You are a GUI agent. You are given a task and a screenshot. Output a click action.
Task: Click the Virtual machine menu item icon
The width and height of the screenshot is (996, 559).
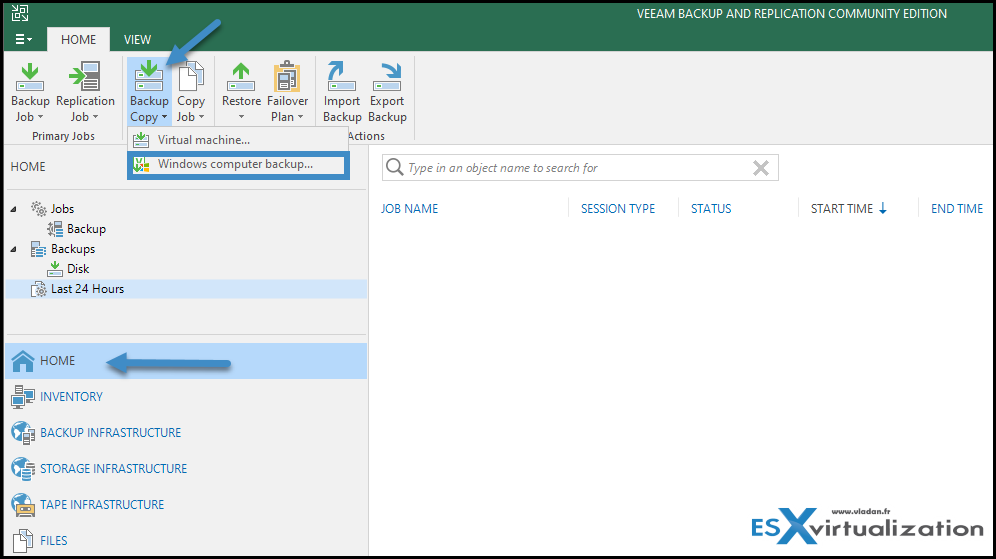click(x=141, y=140)
